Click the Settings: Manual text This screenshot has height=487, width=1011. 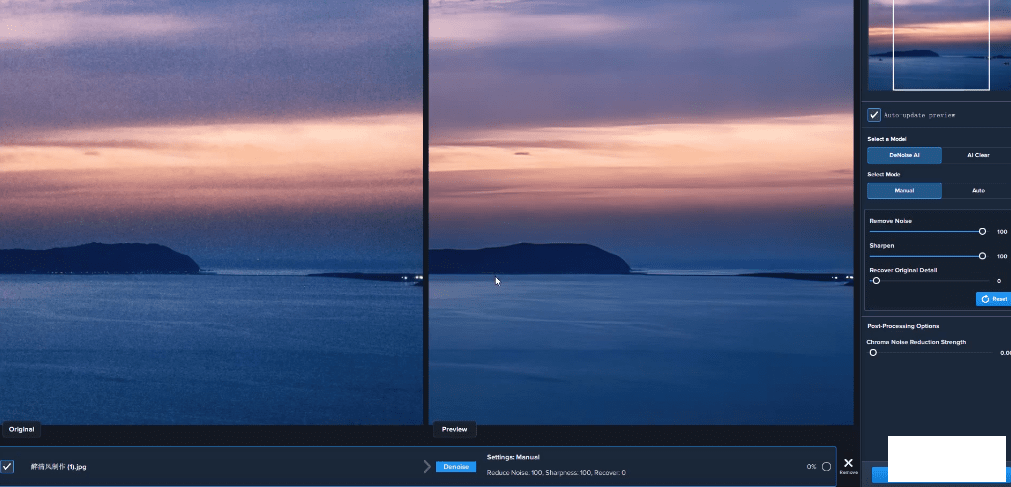click(x=513, y=457)
